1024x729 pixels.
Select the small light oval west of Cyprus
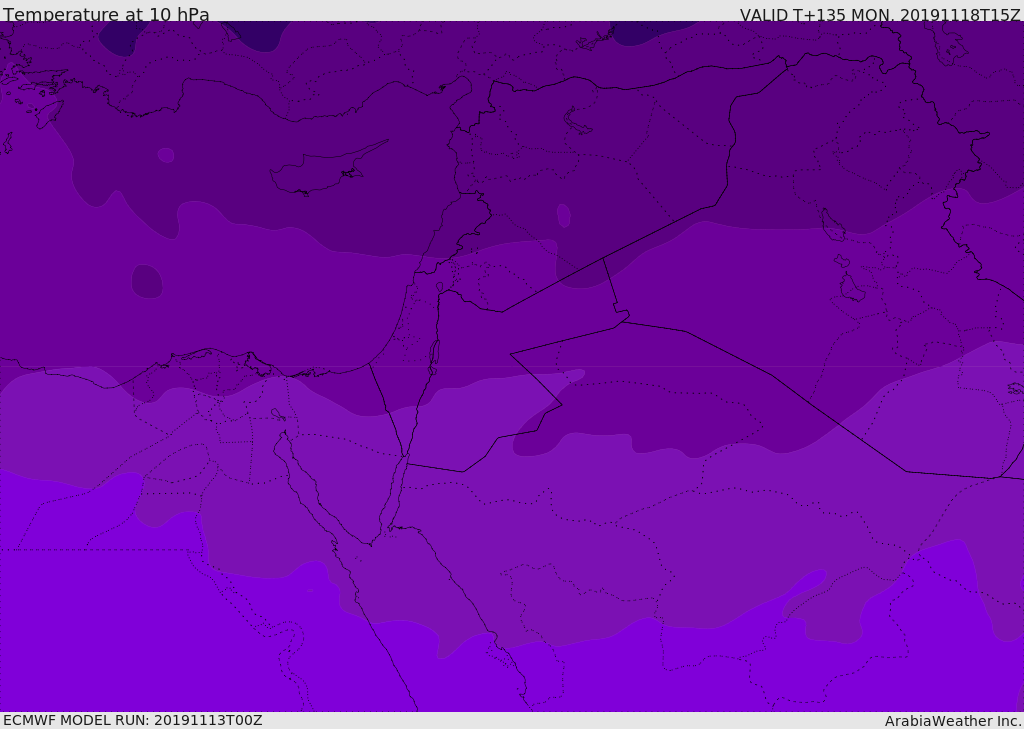[166, 155]
